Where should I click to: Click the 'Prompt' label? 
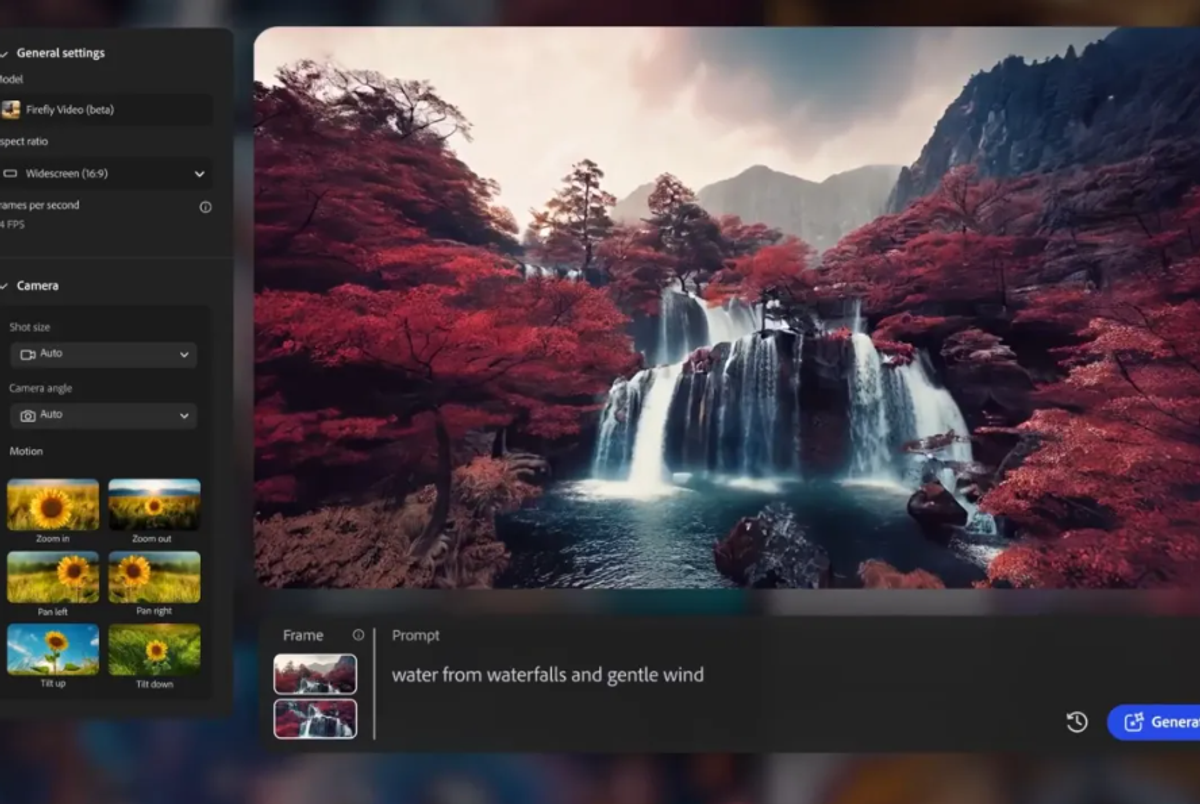point(416,635)
